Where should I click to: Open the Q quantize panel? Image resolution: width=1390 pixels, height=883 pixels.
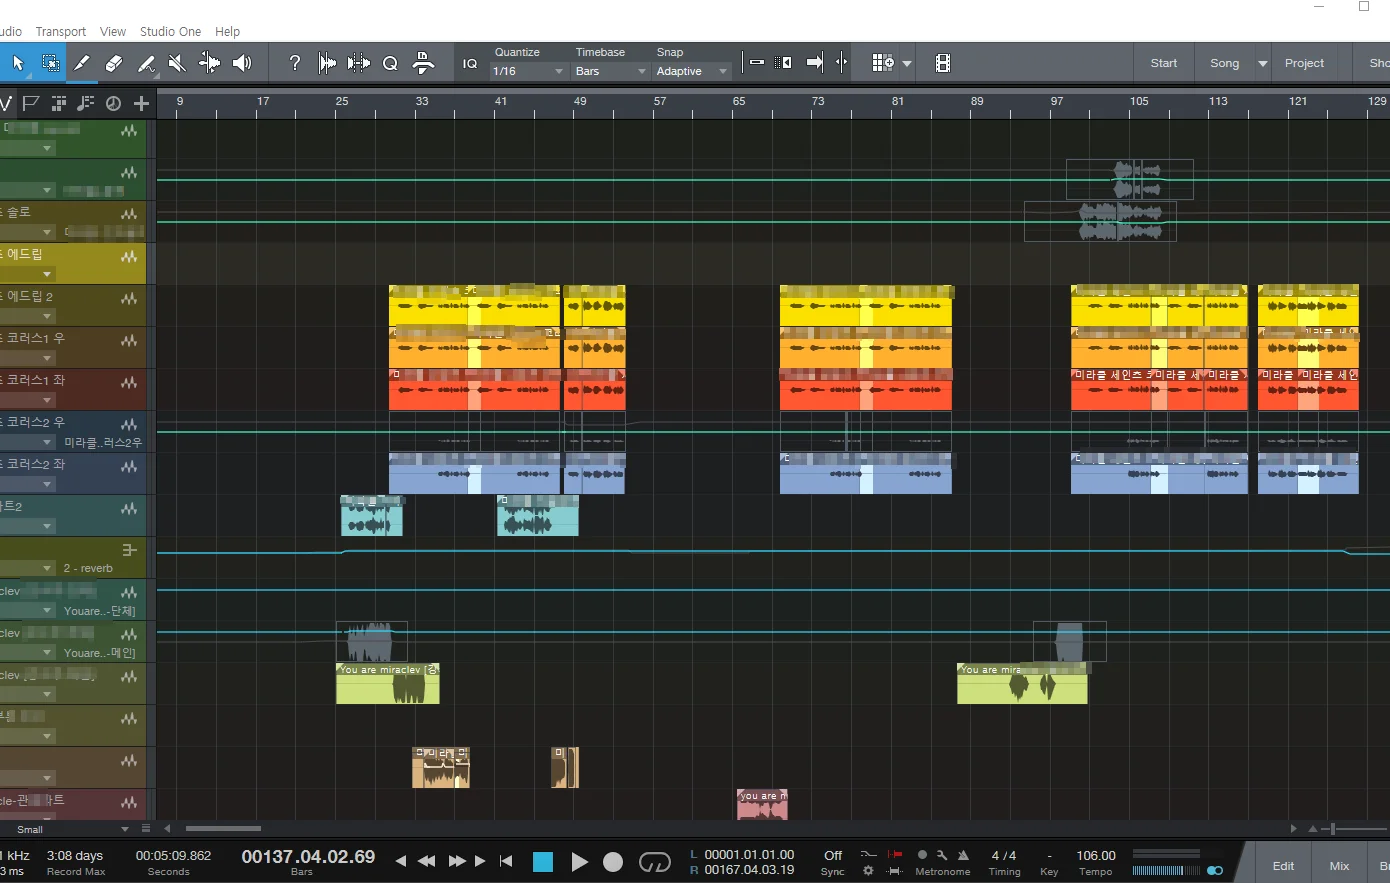click(390, 63)
